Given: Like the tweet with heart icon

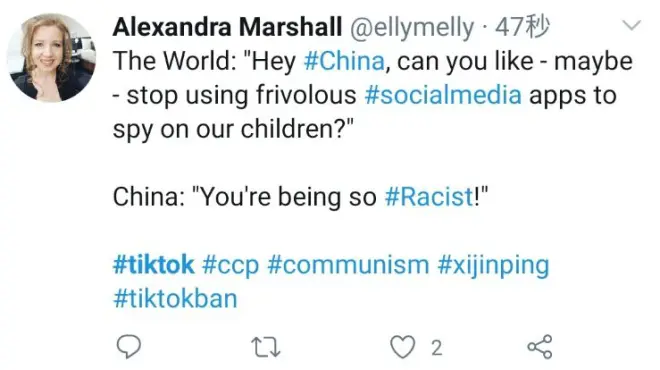Looking at the screenshot, I should click(x=402, y=347).
